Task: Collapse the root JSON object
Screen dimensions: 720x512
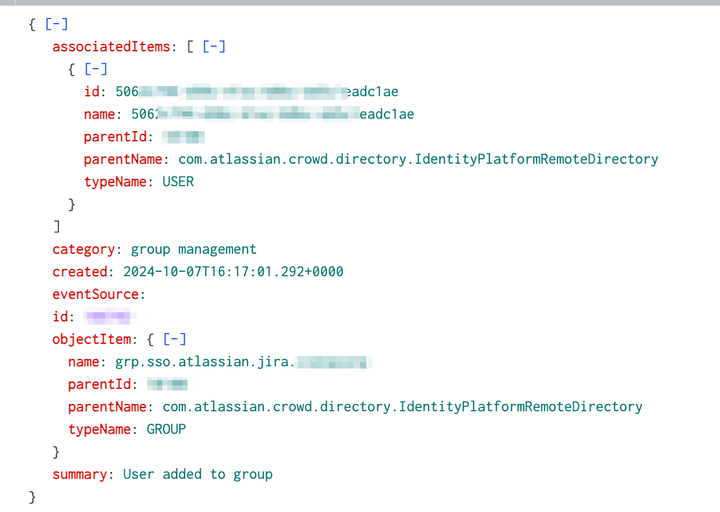Action: point(56,24)
